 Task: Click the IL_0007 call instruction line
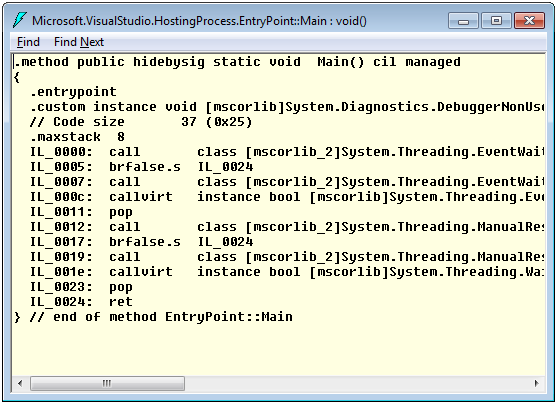tap(287, 182)
